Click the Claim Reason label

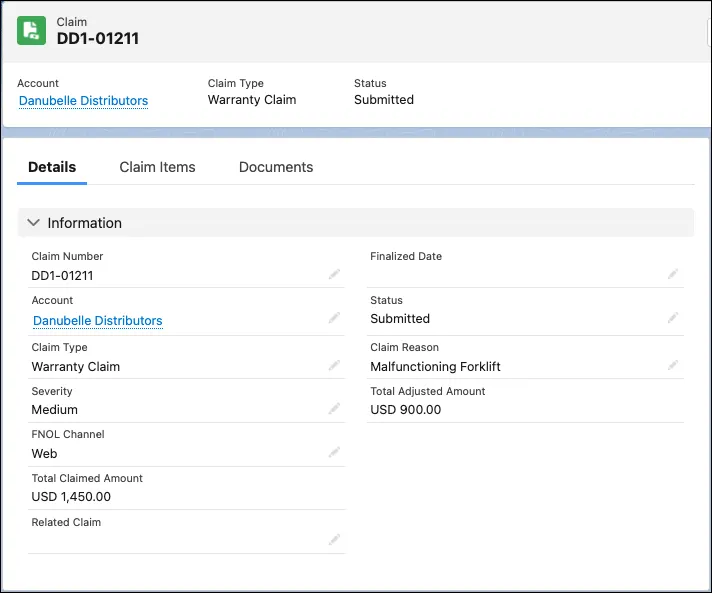click(404, 347)
